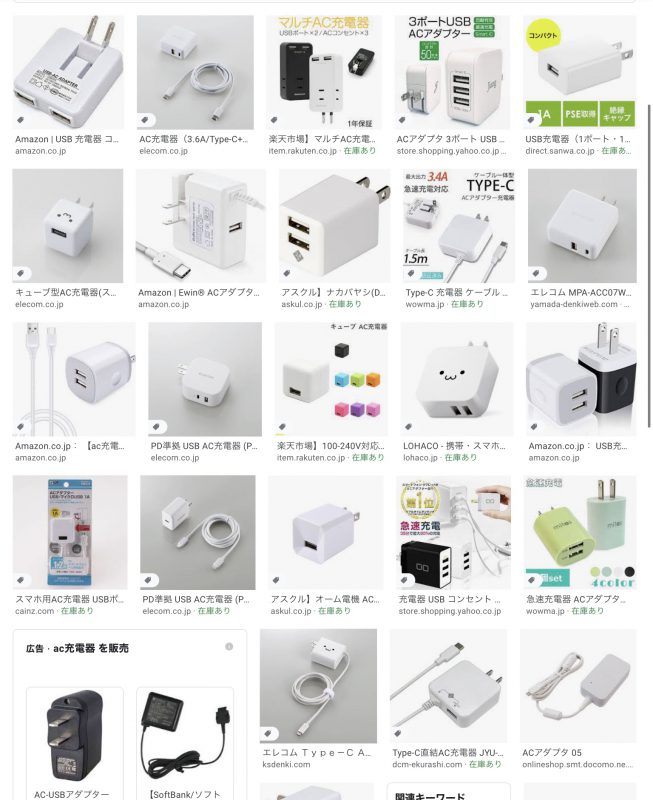Click the onlineshop.smt.docomo ACアダプタ 05 link
This screenshot has width=653, height=800.
[x=577, y=764]
